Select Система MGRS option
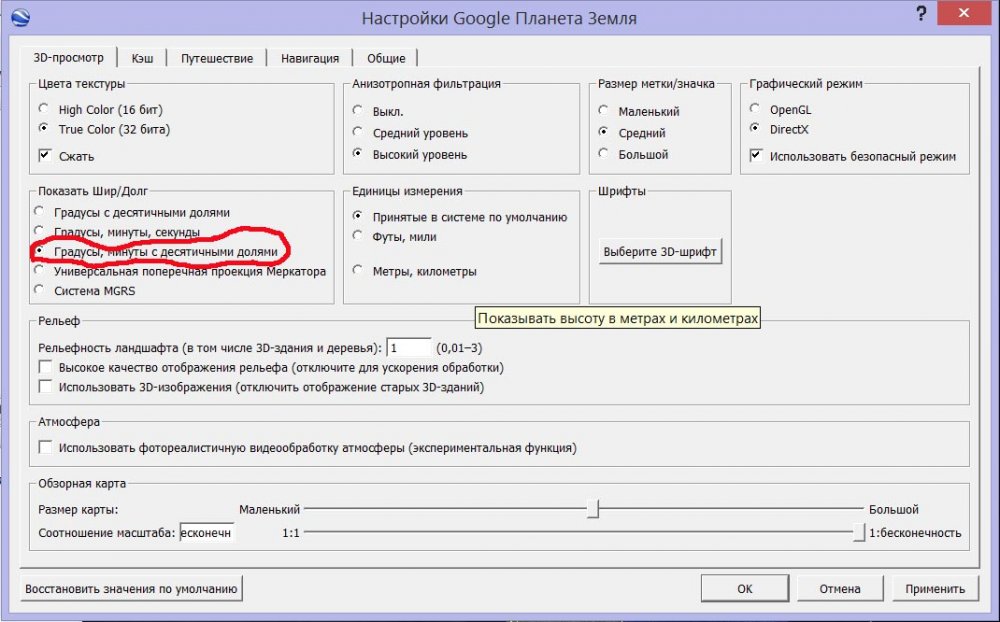 click(84, 290)
